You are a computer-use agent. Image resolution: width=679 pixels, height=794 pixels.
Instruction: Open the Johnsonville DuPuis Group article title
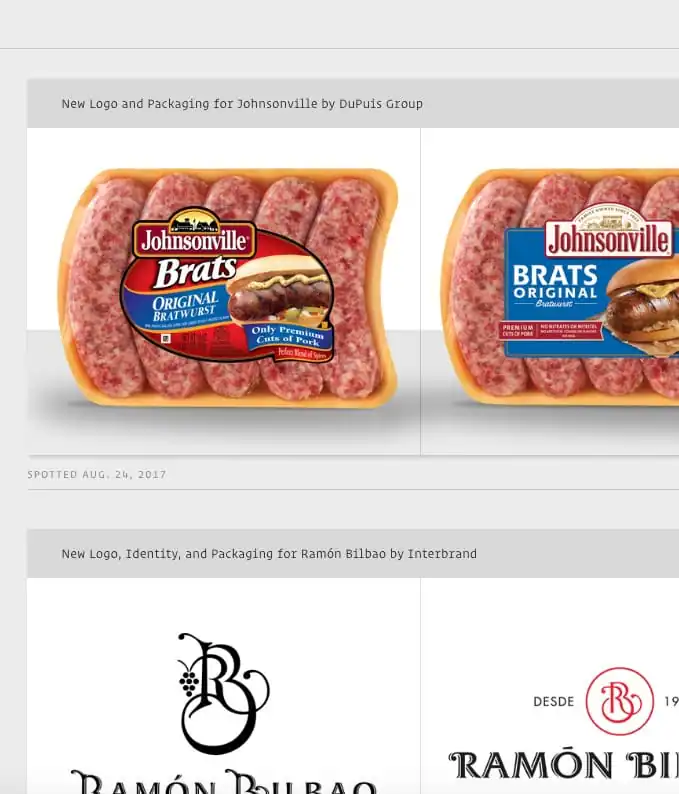pyautogui.click(x=242, y=104)
